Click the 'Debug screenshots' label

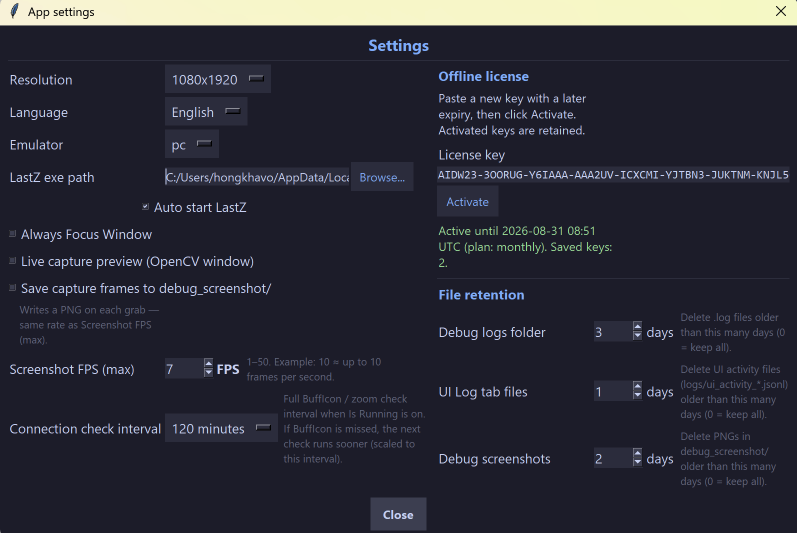(495, 459)
